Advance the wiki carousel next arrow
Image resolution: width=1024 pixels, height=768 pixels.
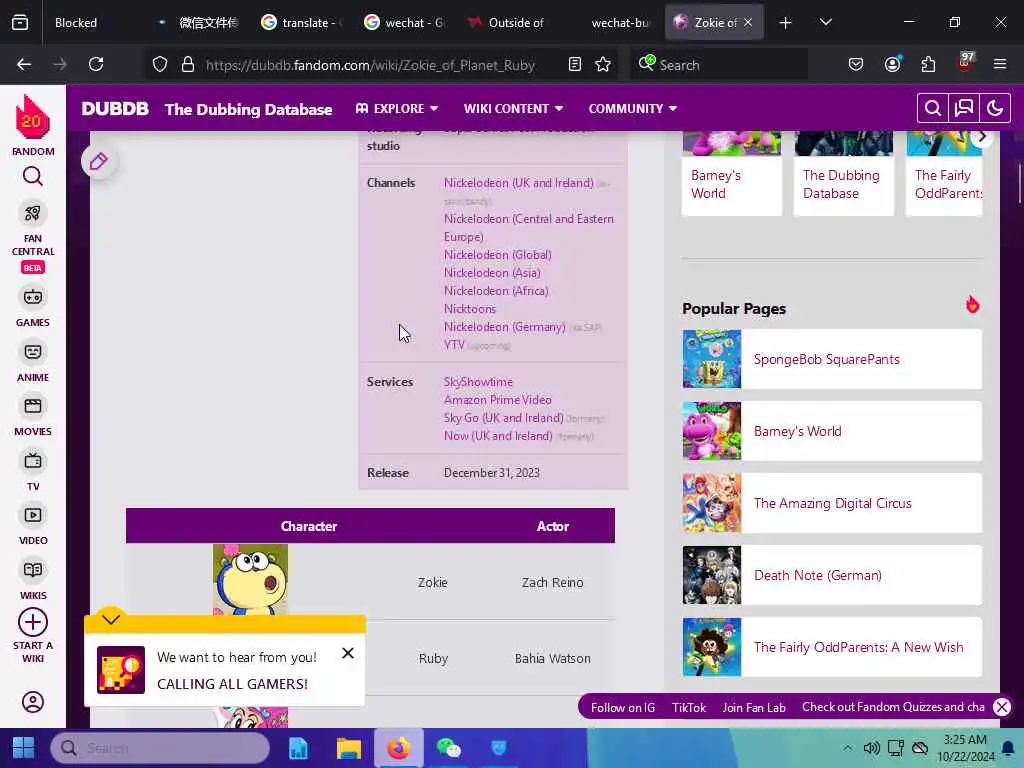click(x=981, y=137)
